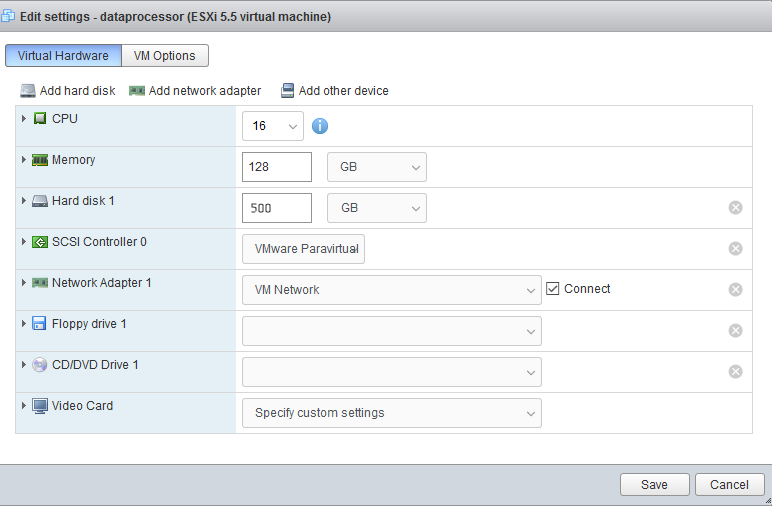
Task: Remove Hard disk 1 with X icon
Action: coord(735,208)
